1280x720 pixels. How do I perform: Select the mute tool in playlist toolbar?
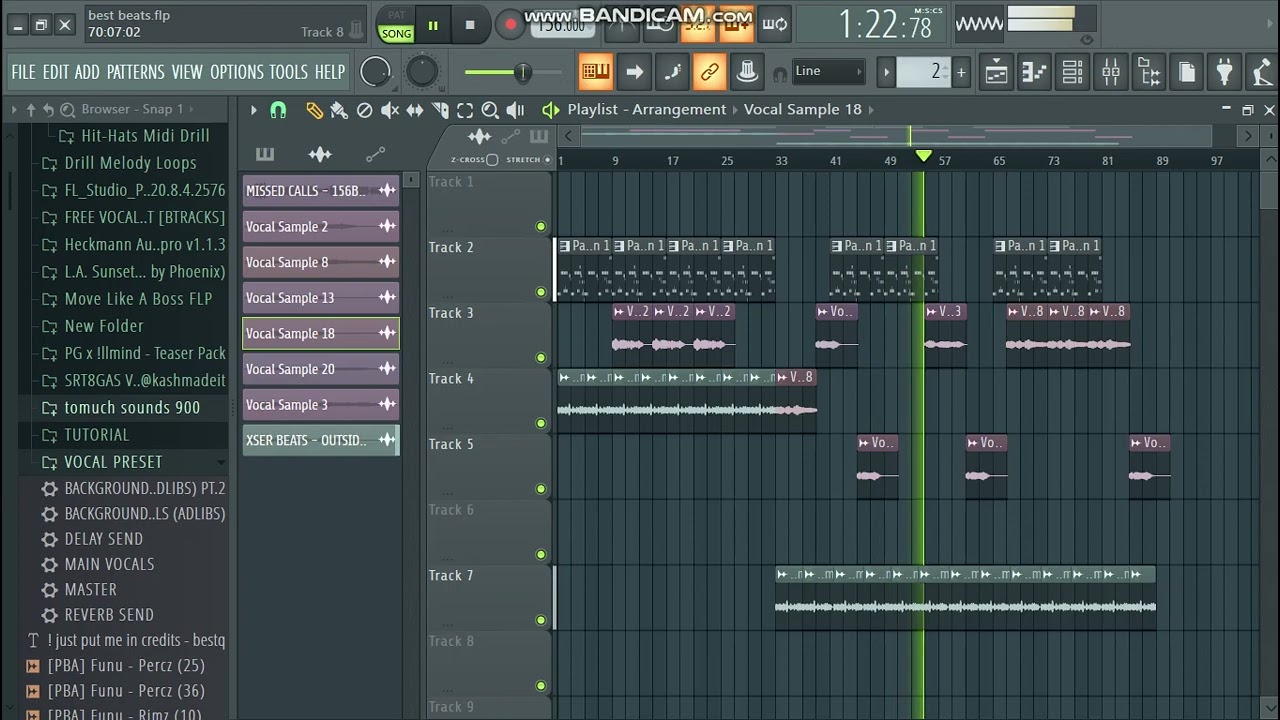tap(390, 110)
